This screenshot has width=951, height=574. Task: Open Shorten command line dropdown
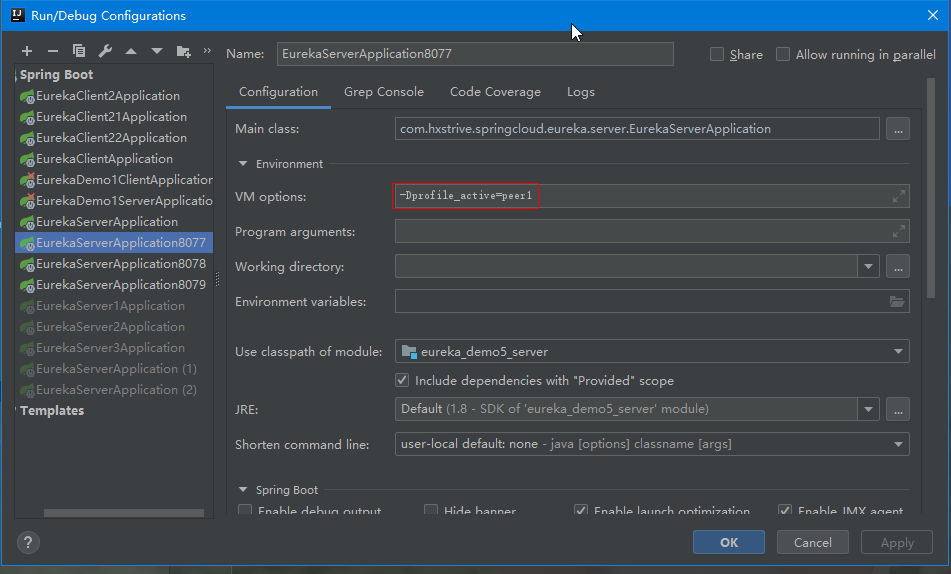[x=898, y=445]
